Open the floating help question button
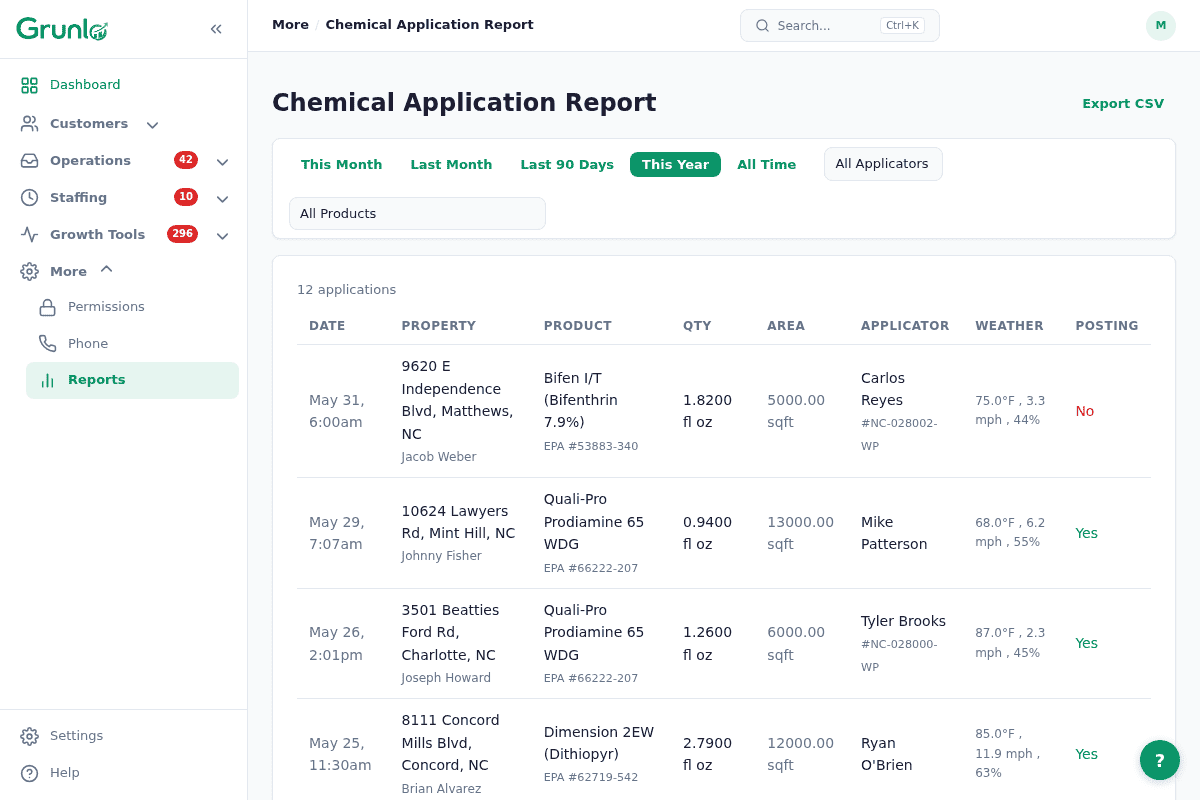1200x800 pixels. coord(1160,760)
